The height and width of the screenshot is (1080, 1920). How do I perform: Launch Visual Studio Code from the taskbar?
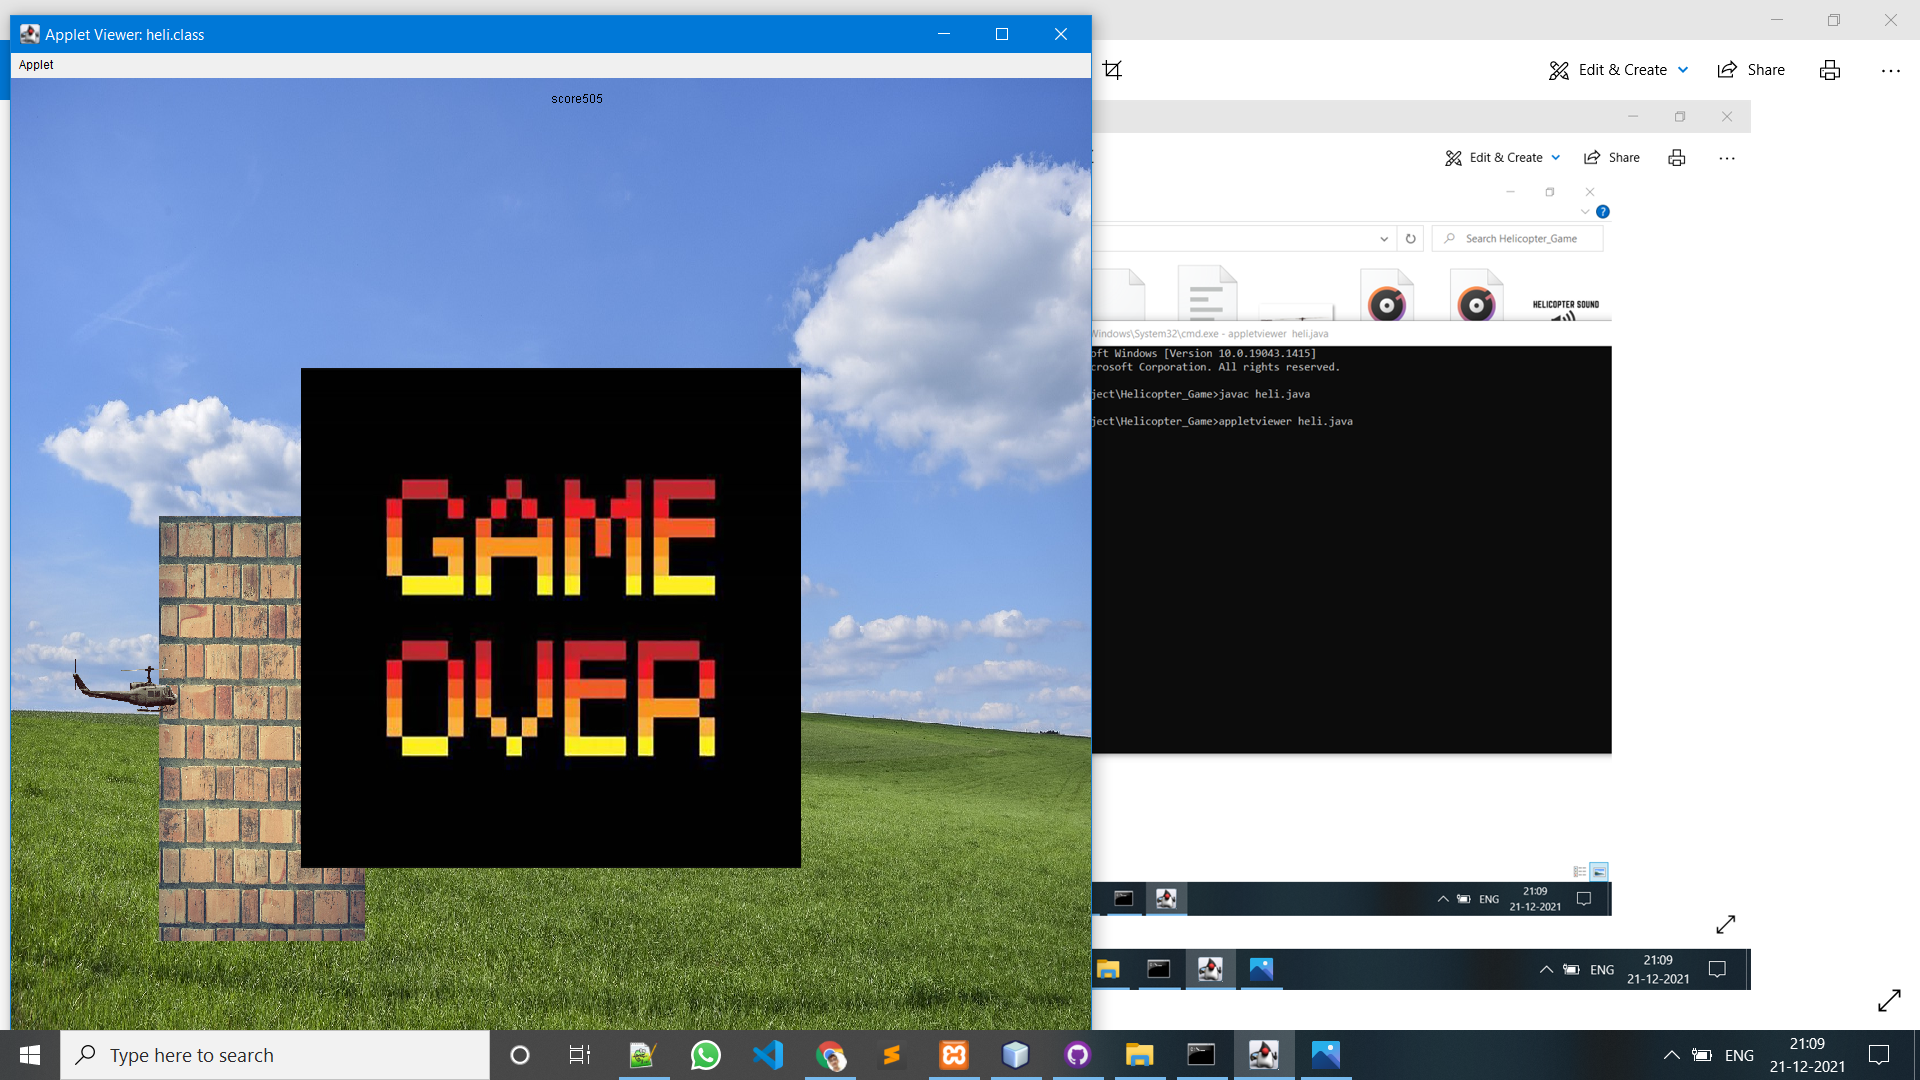click(768, 1054)
